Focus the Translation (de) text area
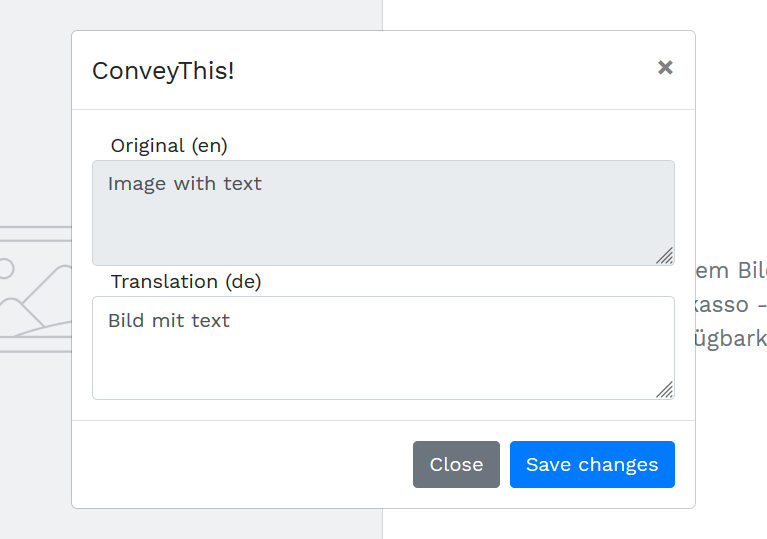 coord(383,348)
